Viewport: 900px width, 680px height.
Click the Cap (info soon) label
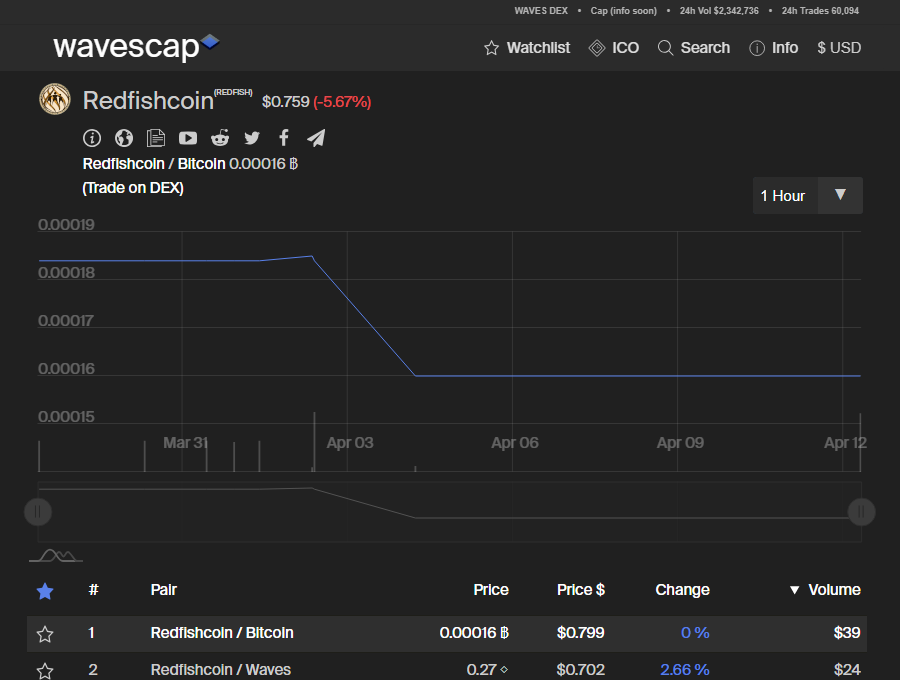tap(623, 11)
